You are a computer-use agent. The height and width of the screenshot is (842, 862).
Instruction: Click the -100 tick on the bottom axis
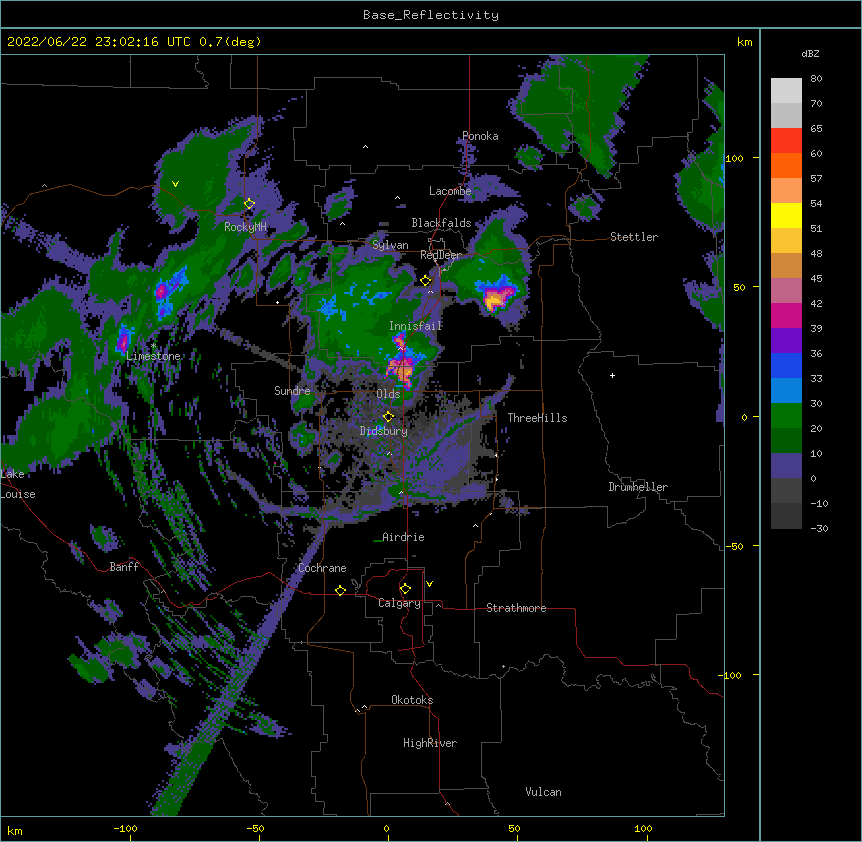(125, 828)
